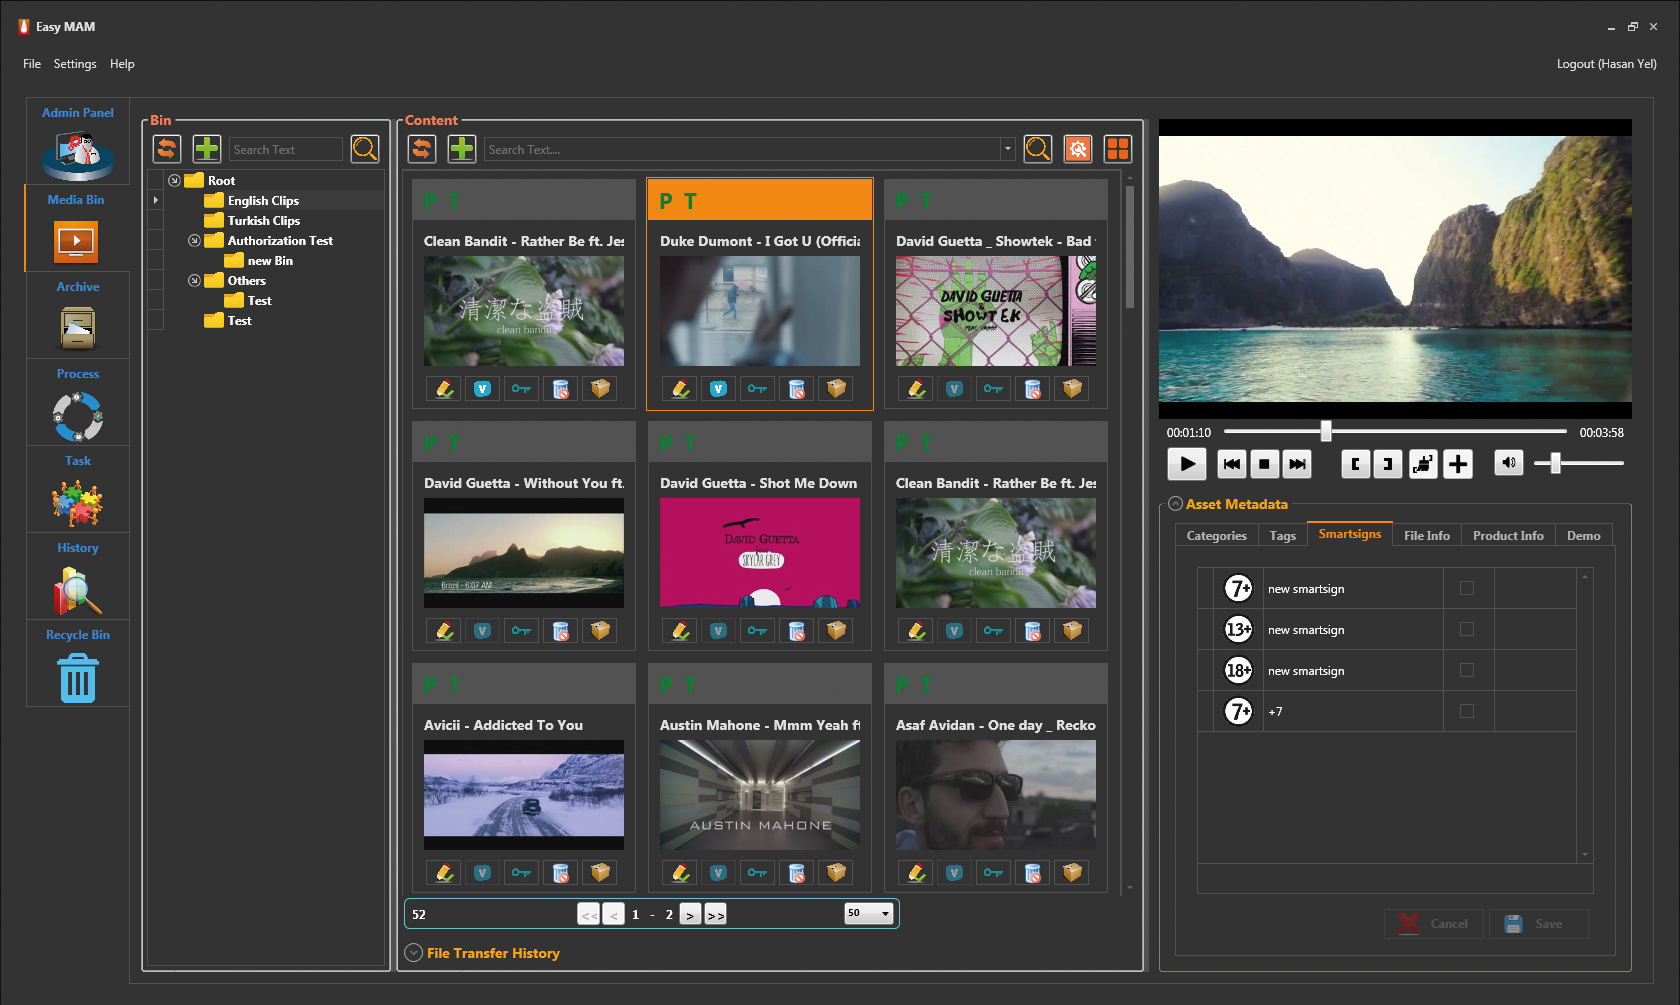This screenshot has width=1680, height=1005.
Task: Open the content search text dropdown
Action: pyautogui.click(x=1008, y=149)
